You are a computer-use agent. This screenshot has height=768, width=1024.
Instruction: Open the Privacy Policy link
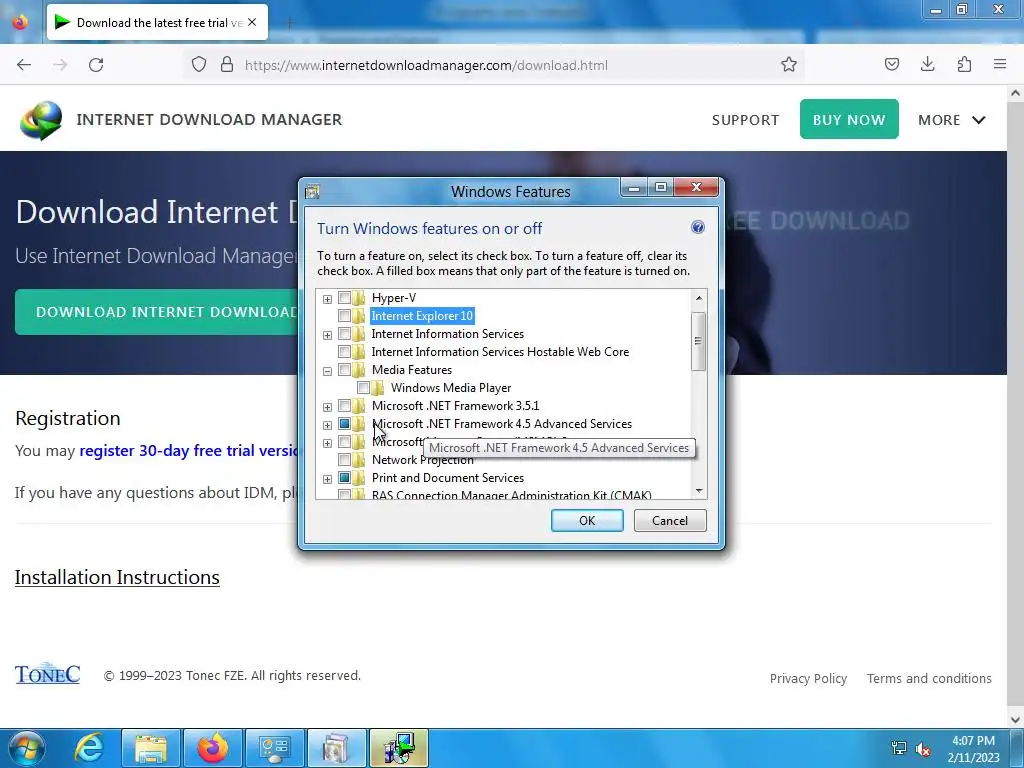click(808, 679)
